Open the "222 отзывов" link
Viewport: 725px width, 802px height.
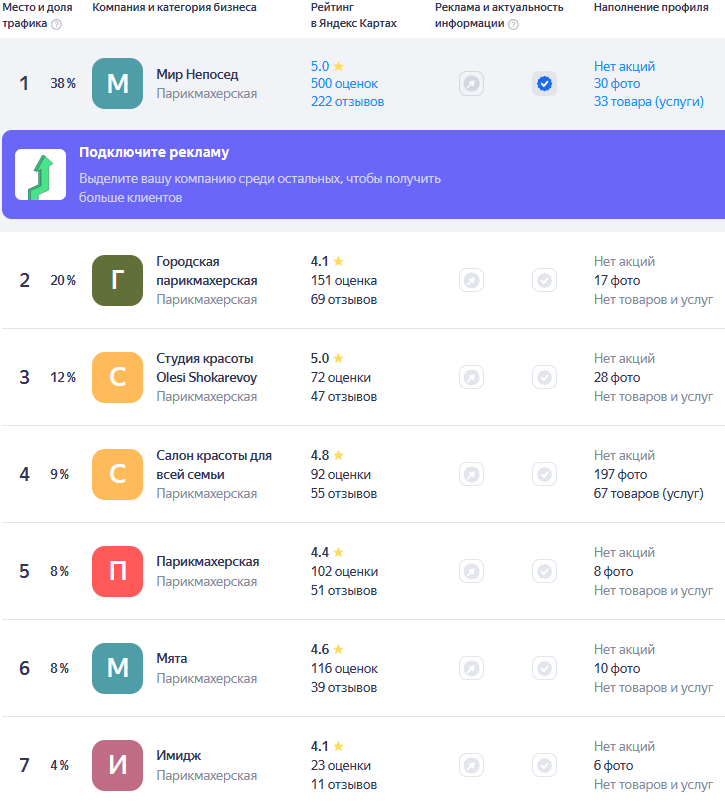point(347,101)
